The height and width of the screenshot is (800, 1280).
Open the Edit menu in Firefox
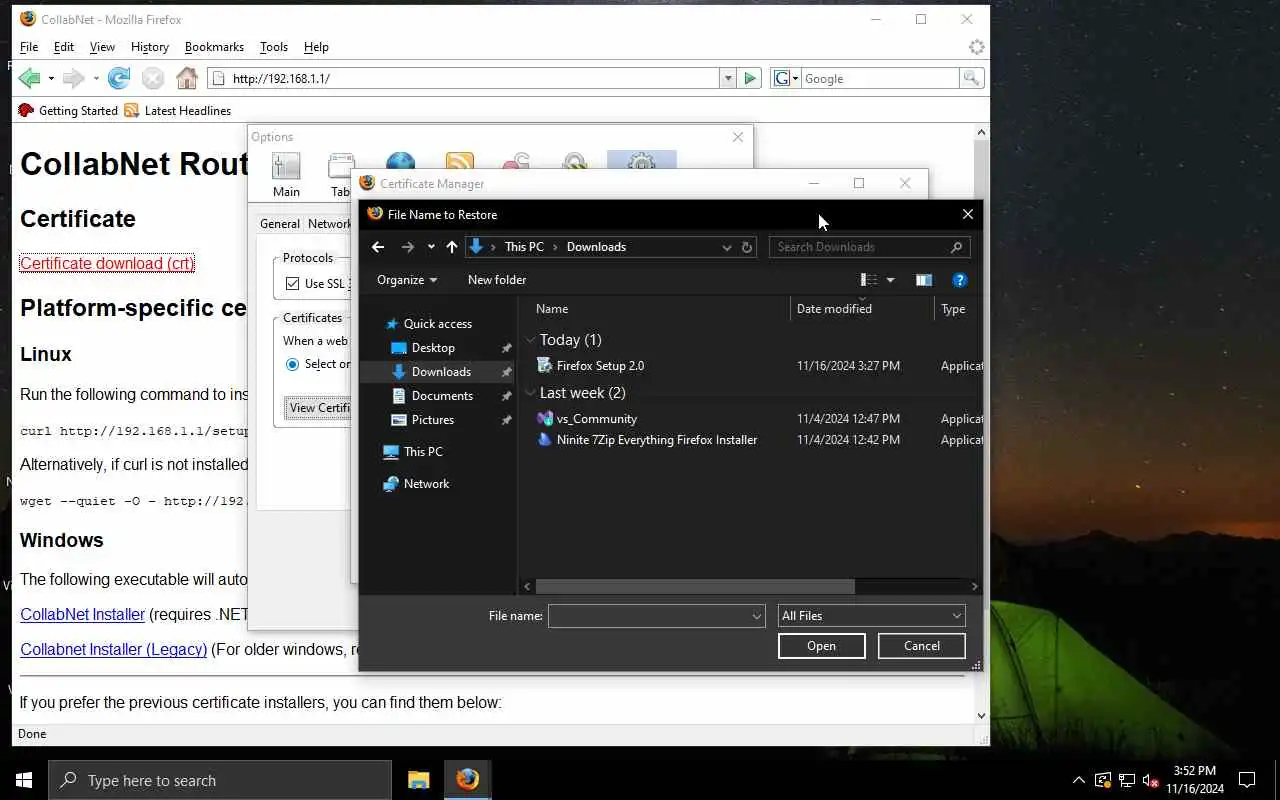(64, 47)
